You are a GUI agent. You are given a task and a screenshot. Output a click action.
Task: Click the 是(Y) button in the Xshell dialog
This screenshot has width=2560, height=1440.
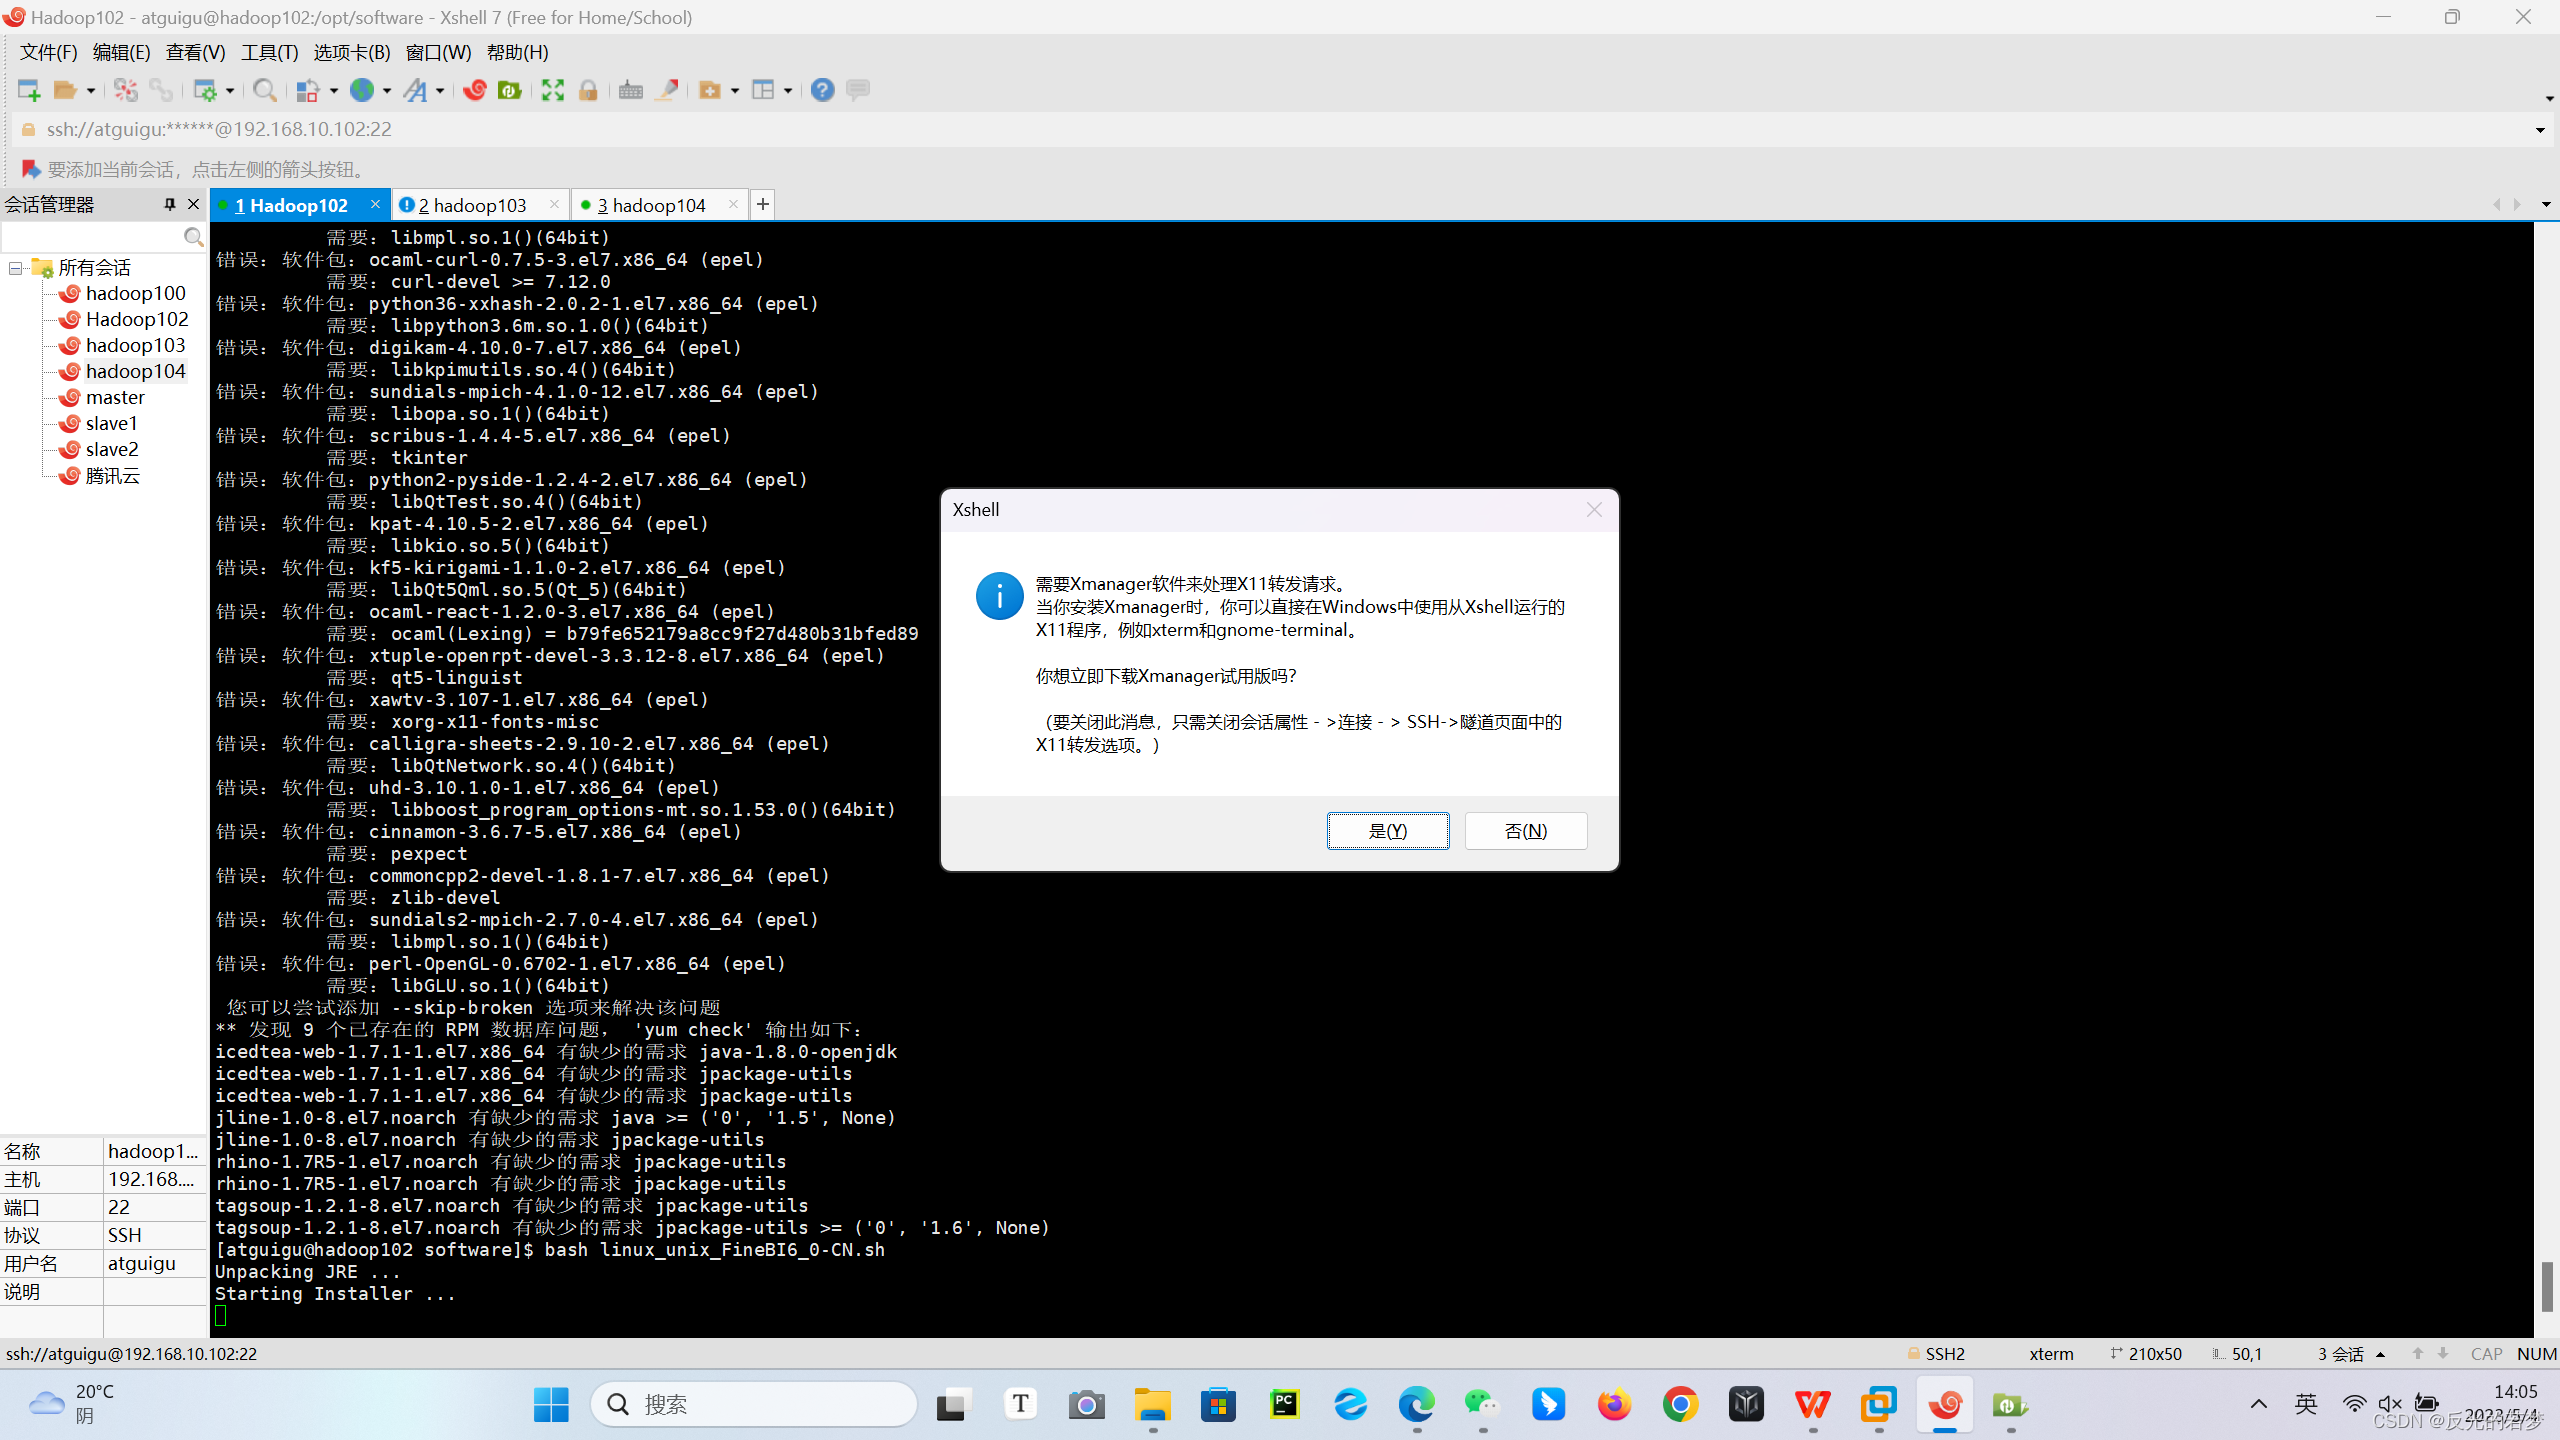1388,830
